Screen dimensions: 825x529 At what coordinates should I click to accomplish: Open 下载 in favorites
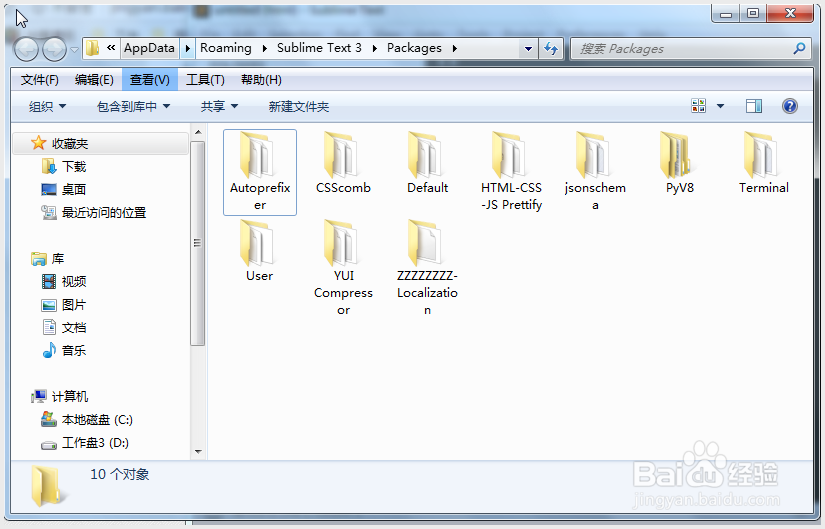coord(64,167)
